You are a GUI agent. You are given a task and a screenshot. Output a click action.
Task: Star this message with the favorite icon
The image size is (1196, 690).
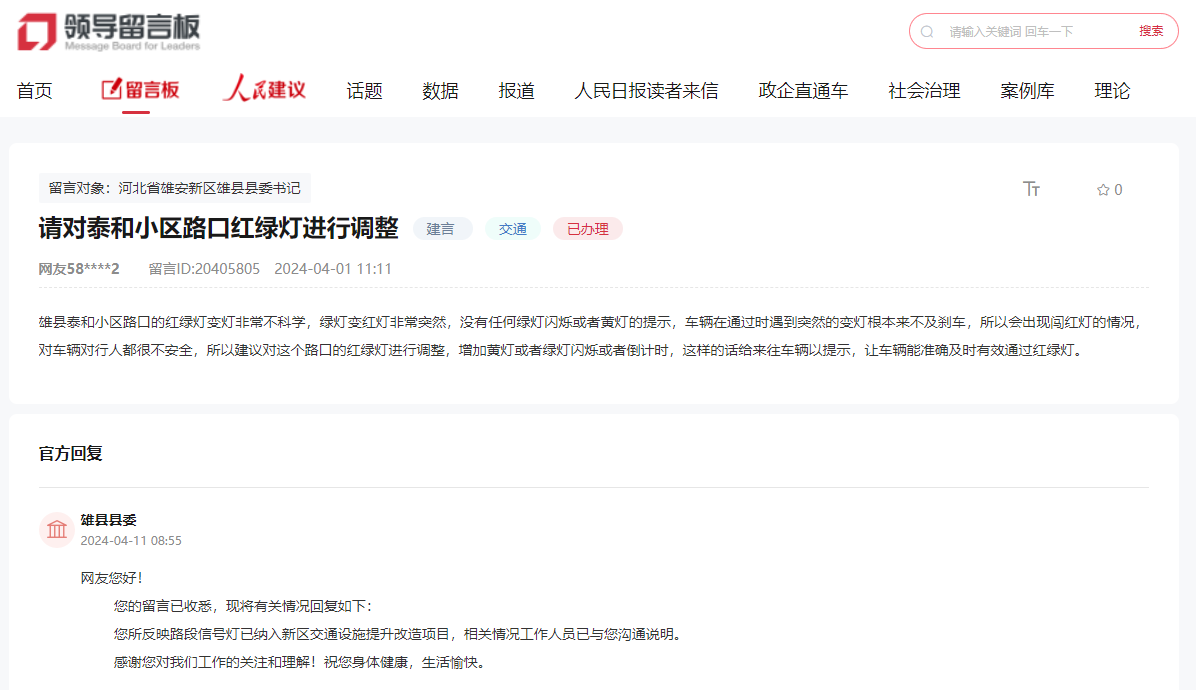(x=1103, y=190)
